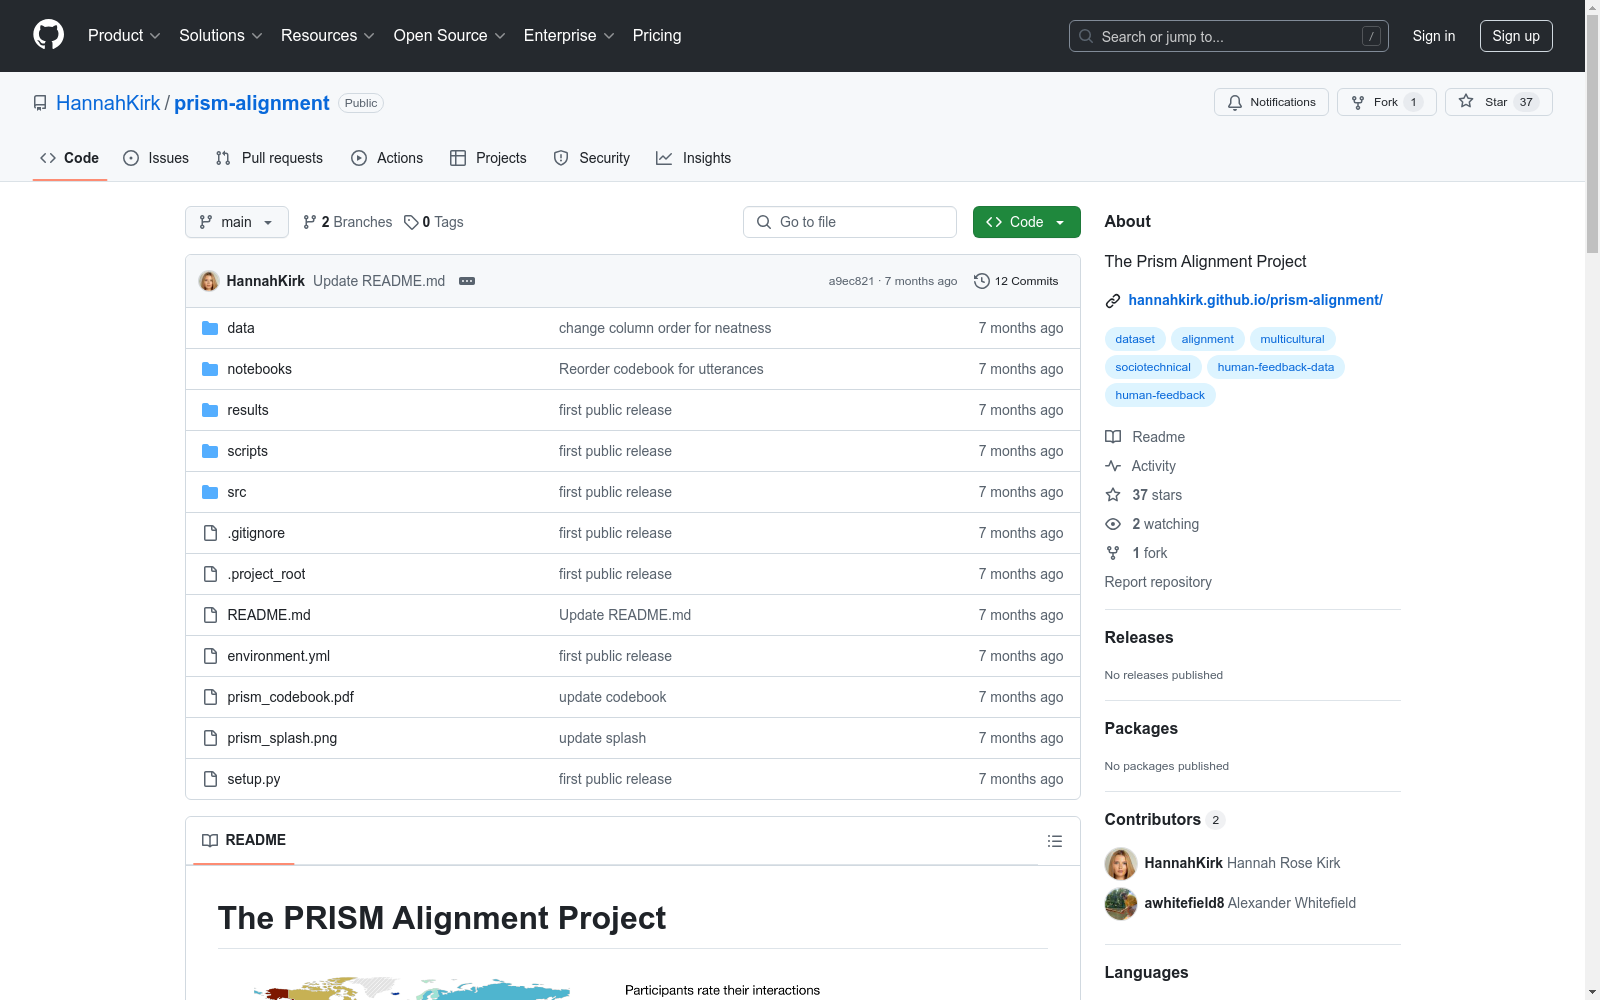
Task: View 2 watching link
Action: [1152, 524]
